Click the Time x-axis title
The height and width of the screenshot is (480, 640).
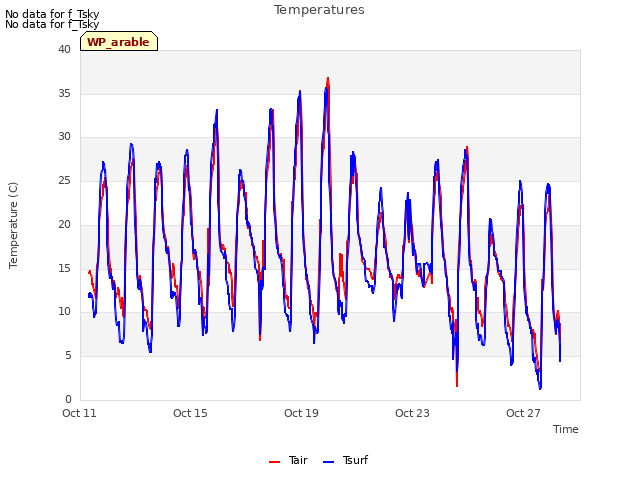[x=565, y=429]
